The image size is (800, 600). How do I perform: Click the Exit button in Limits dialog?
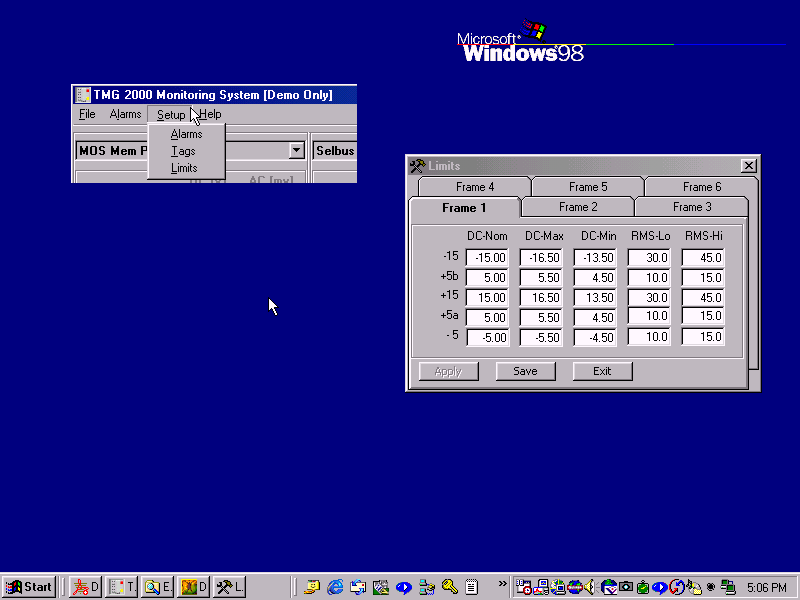602,371
